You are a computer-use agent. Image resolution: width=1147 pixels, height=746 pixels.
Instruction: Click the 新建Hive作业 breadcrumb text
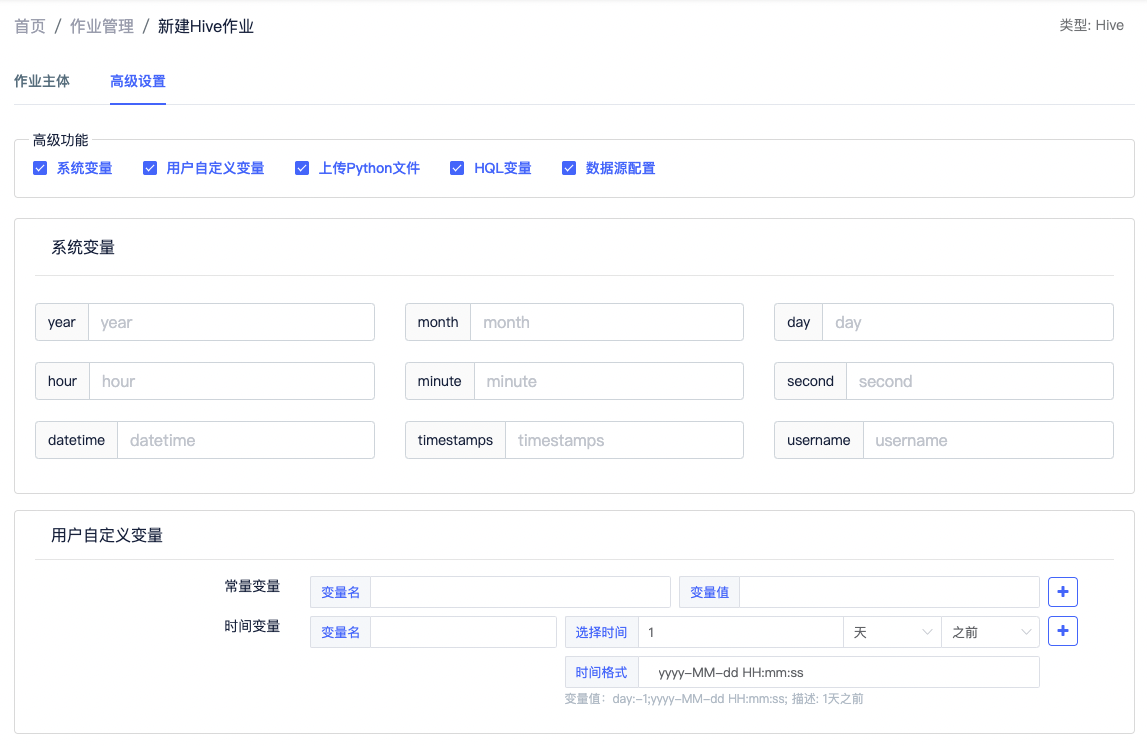(x=206, y=26)
